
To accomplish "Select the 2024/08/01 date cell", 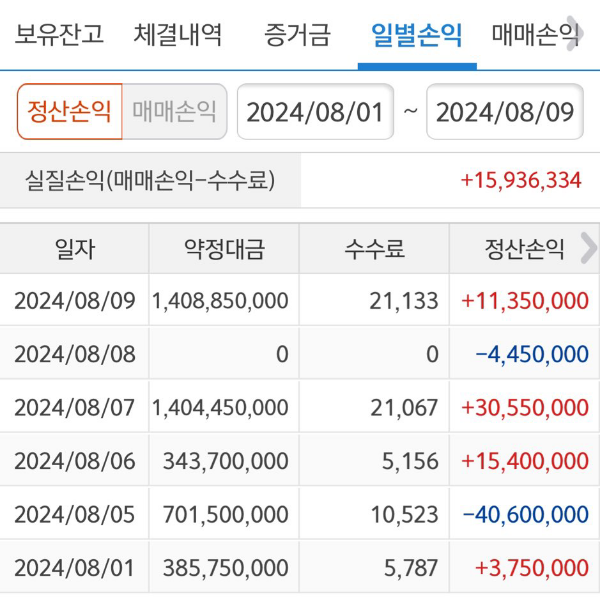I will click(x=74, y=567).
